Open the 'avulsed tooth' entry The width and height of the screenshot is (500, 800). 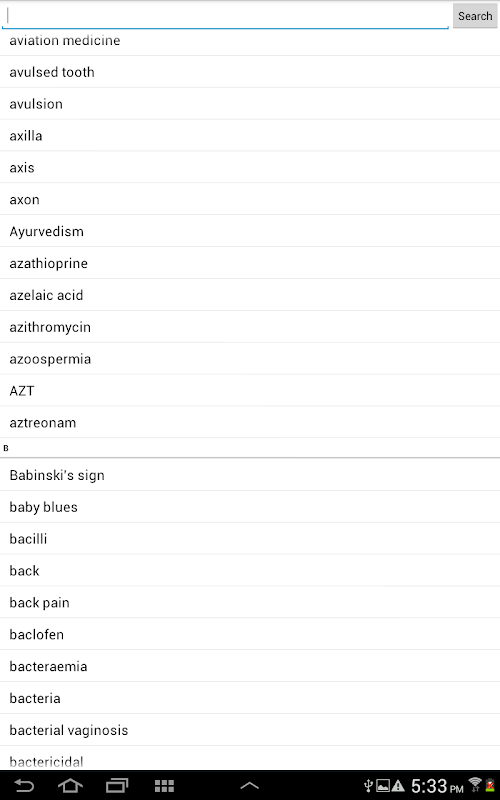click(250, 72)
